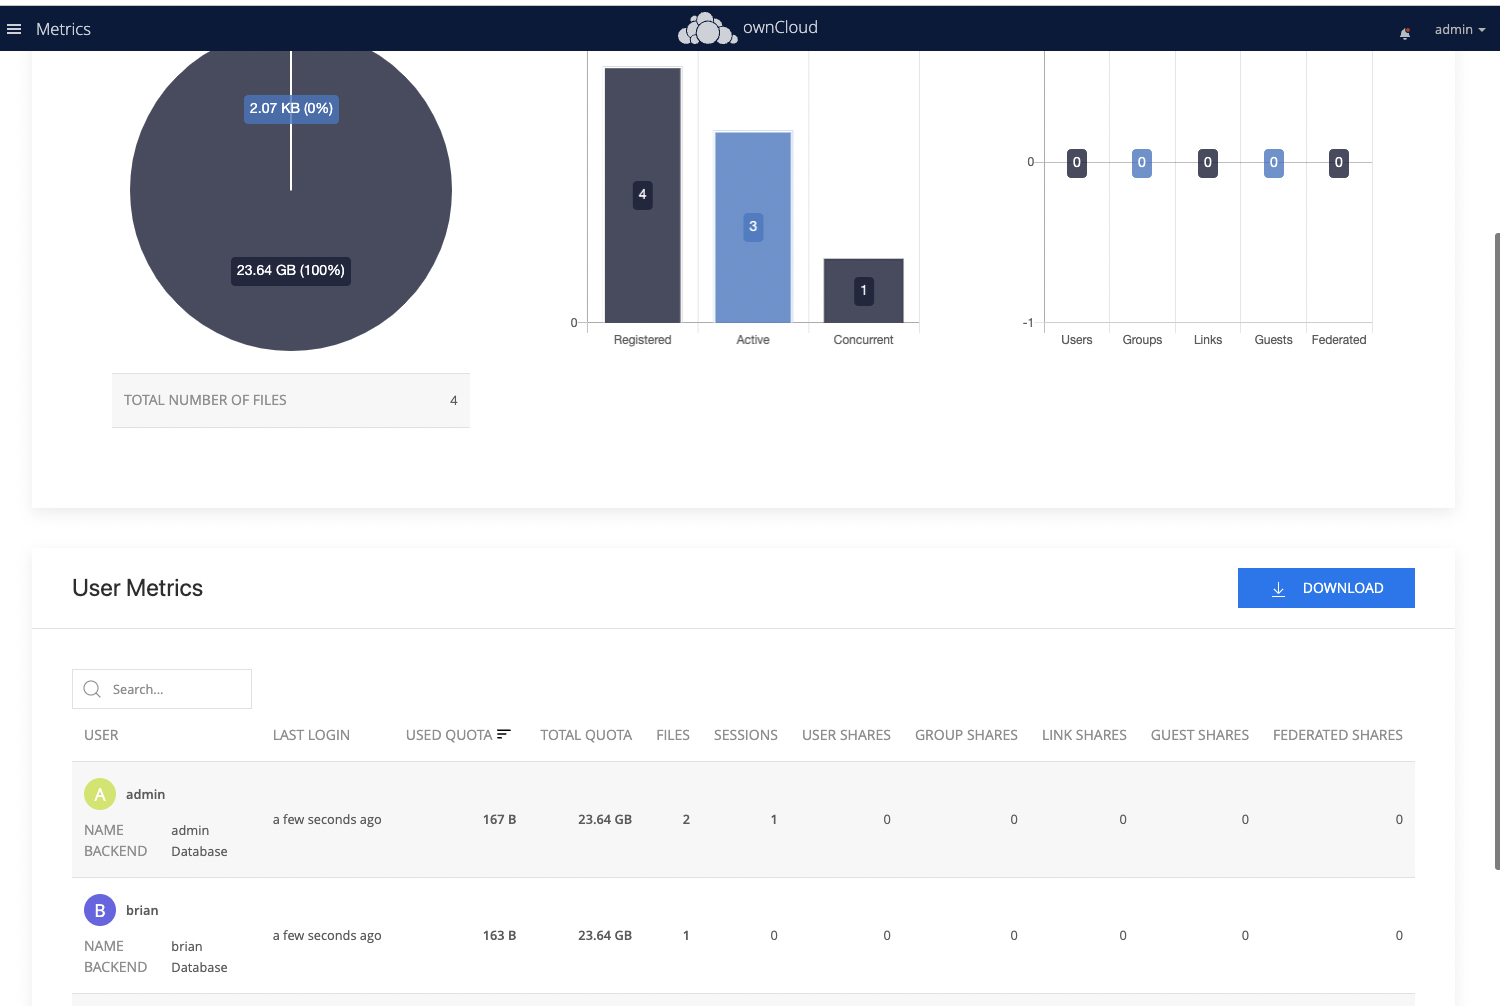Sort table by USED QUOTA column
This screenshot has width=1500, height=1006.
pos(449,735)
